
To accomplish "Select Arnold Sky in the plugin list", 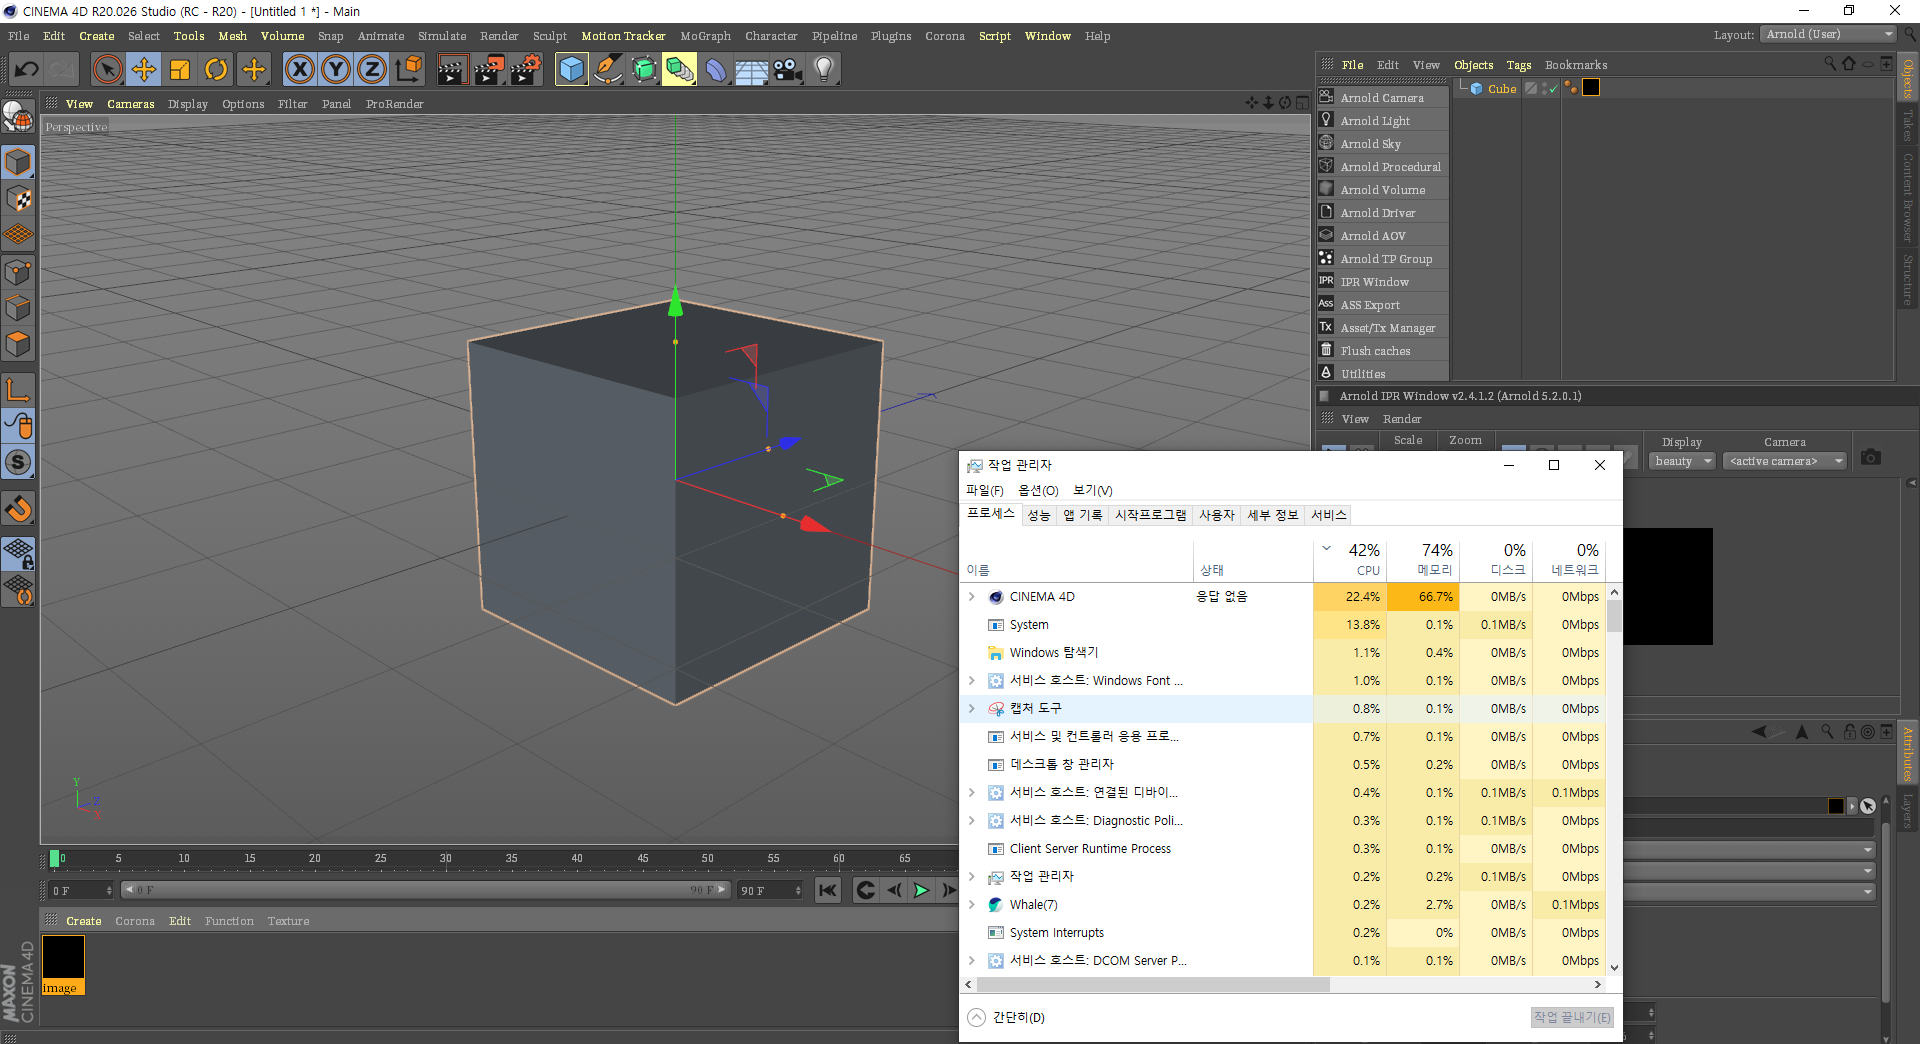I will pyautogui.click(x=1383, y=144).
